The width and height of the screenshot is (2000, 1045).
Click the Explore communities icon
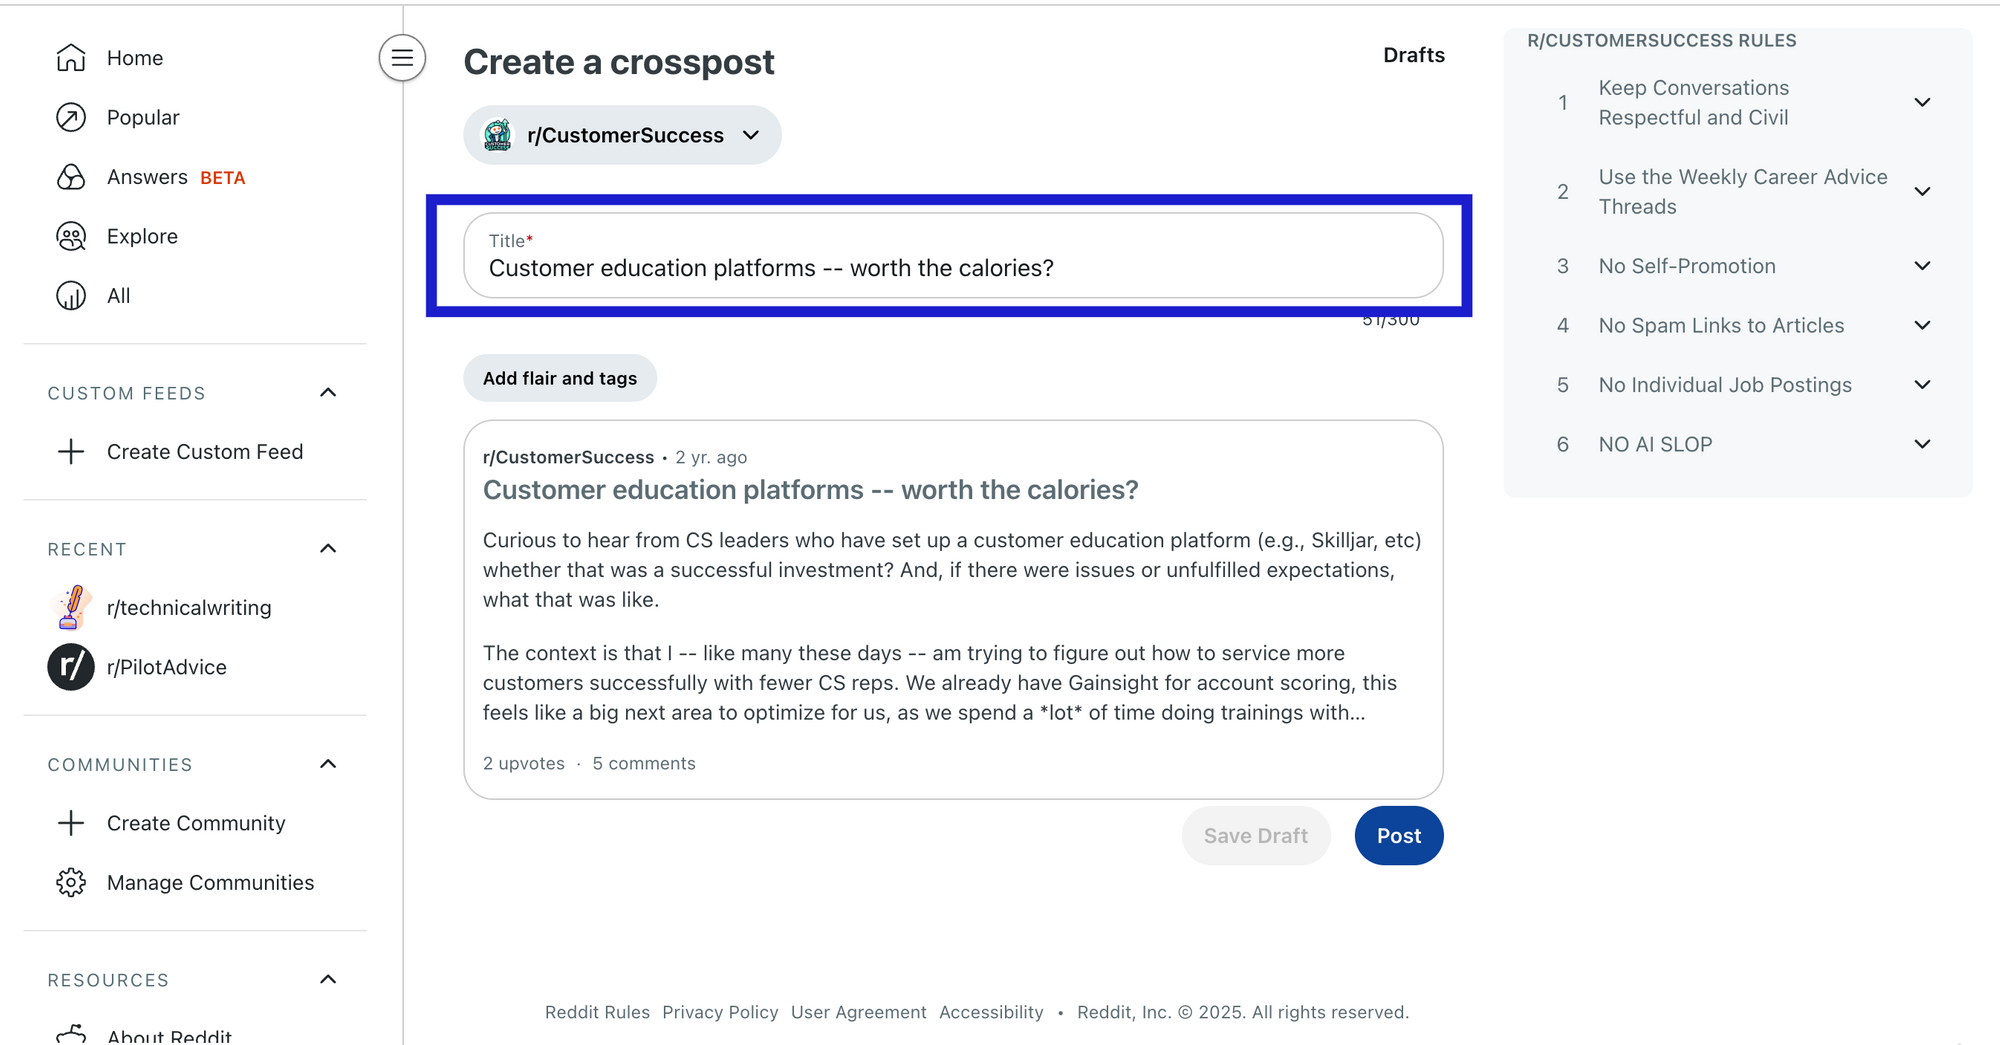coord(70,236)
